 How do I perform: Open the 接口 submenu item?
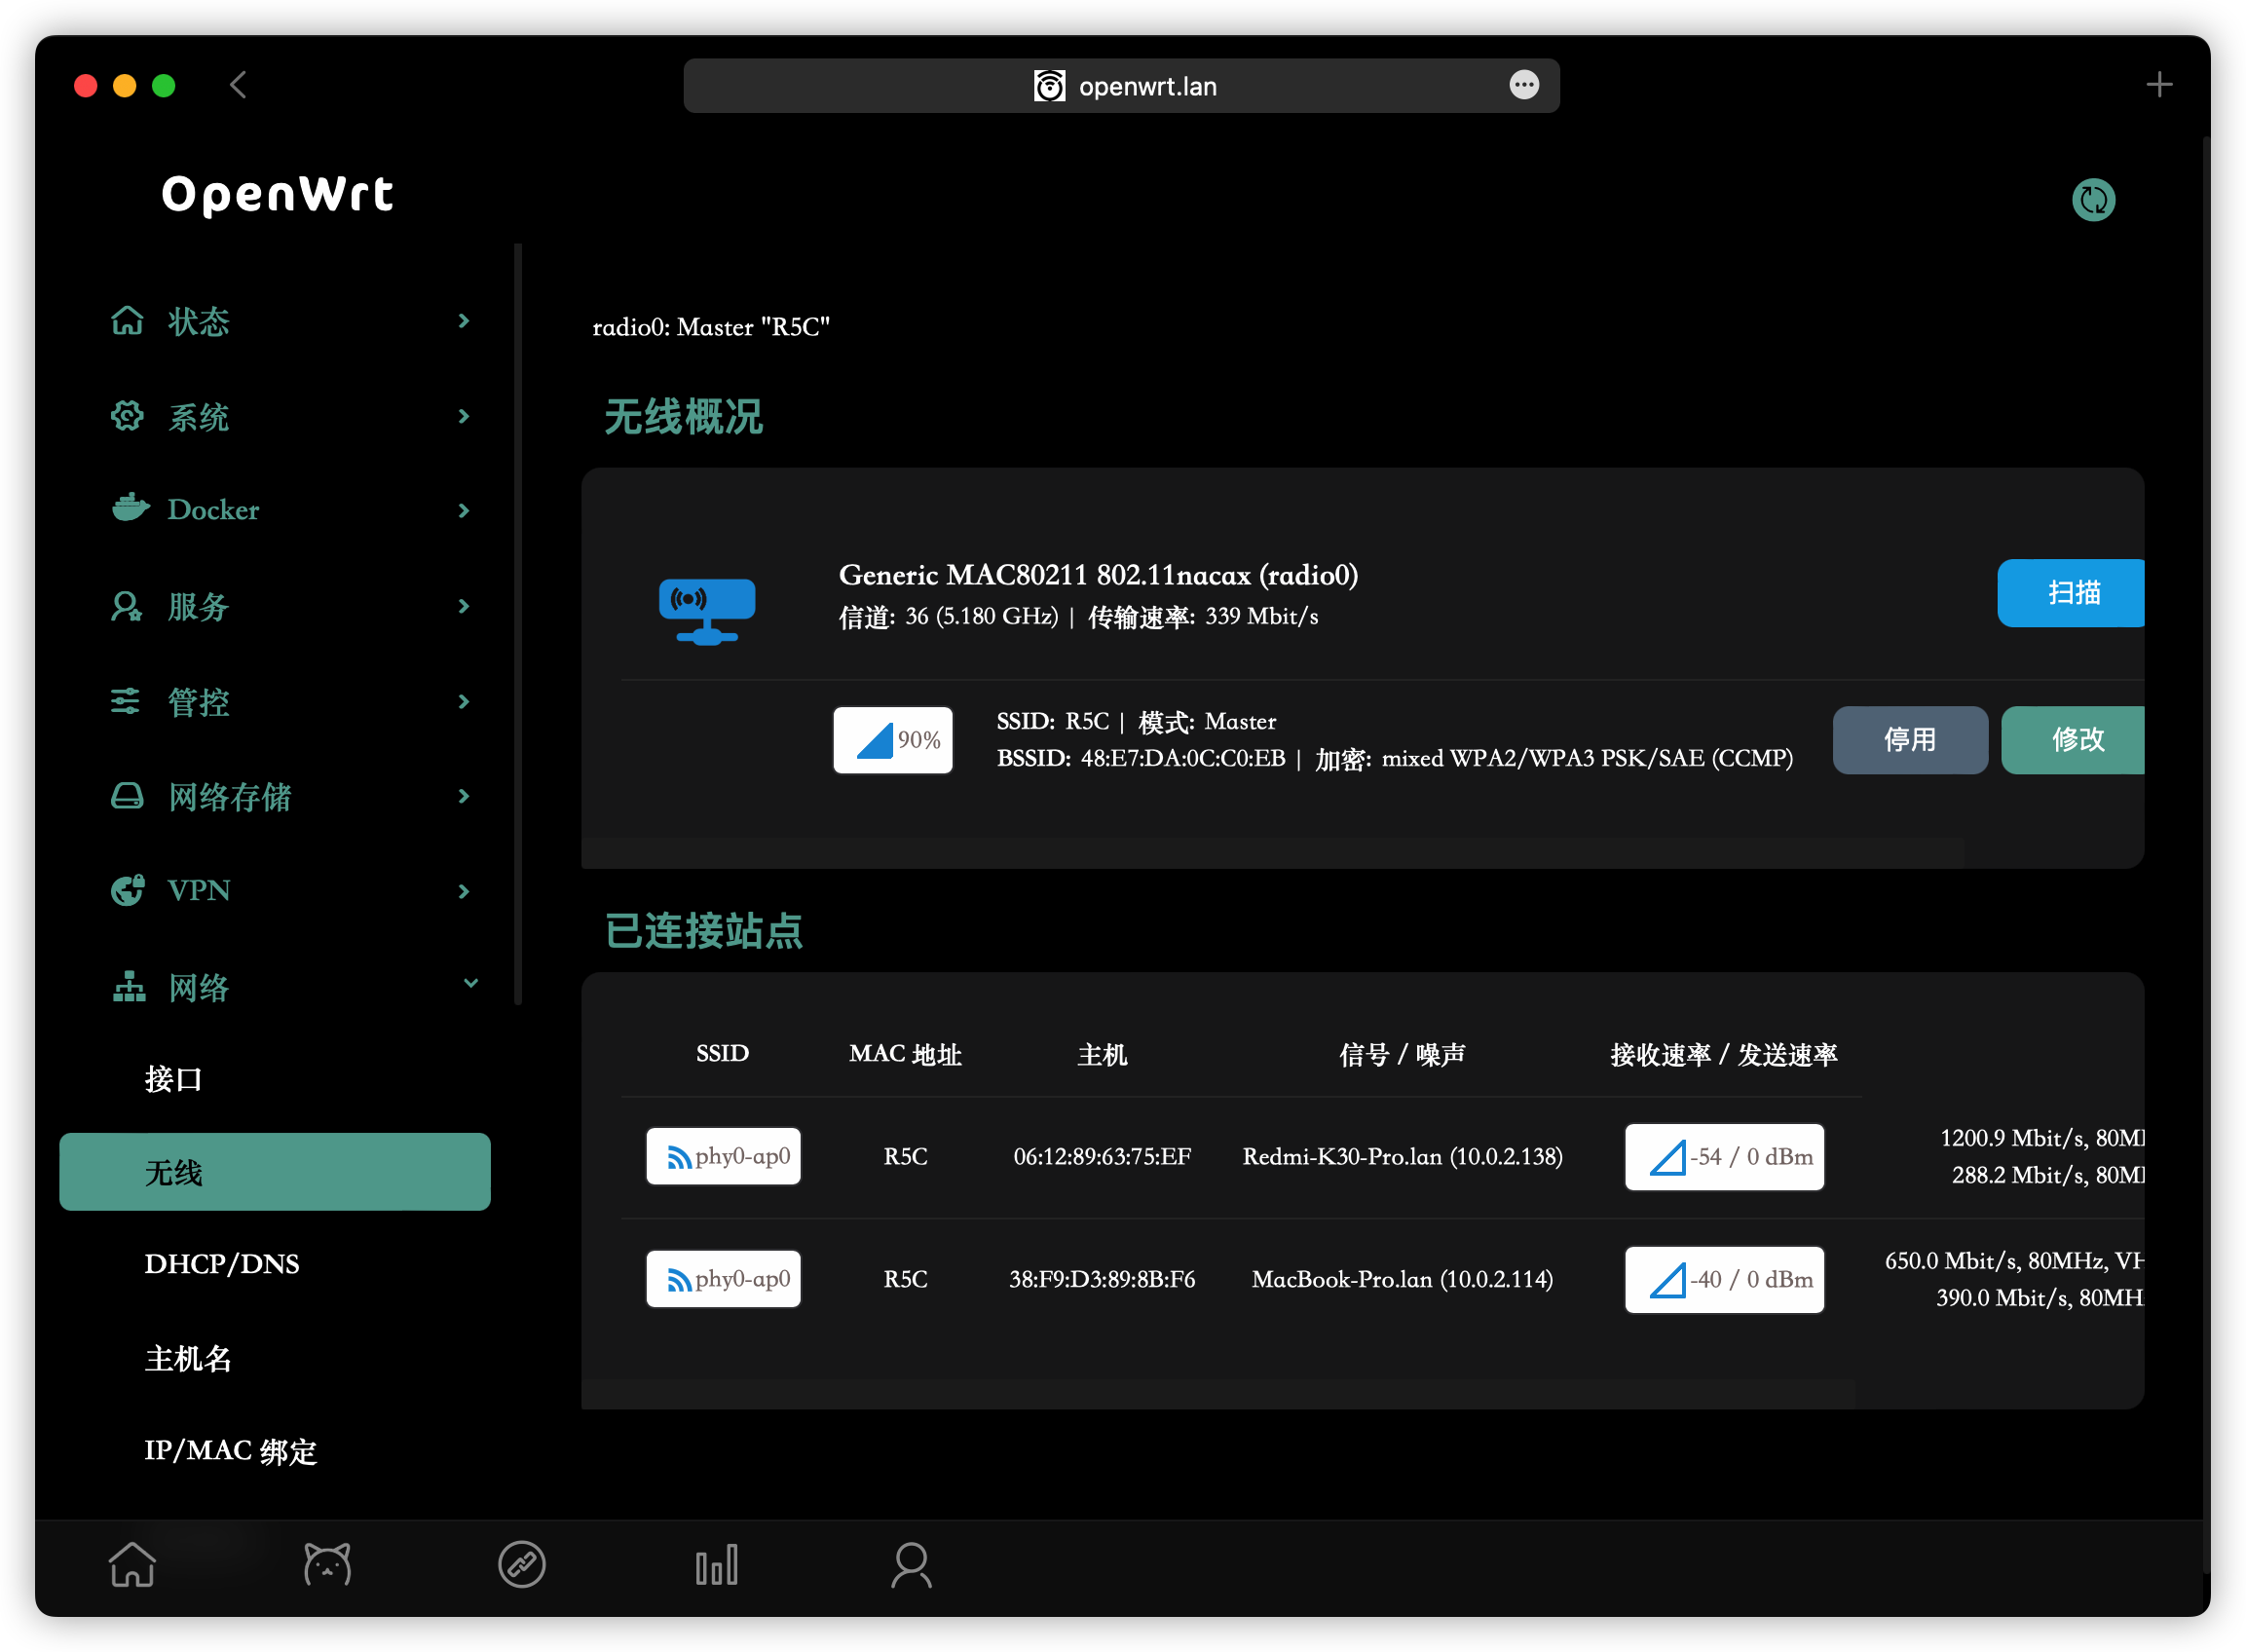click(x=173, y=1079)
